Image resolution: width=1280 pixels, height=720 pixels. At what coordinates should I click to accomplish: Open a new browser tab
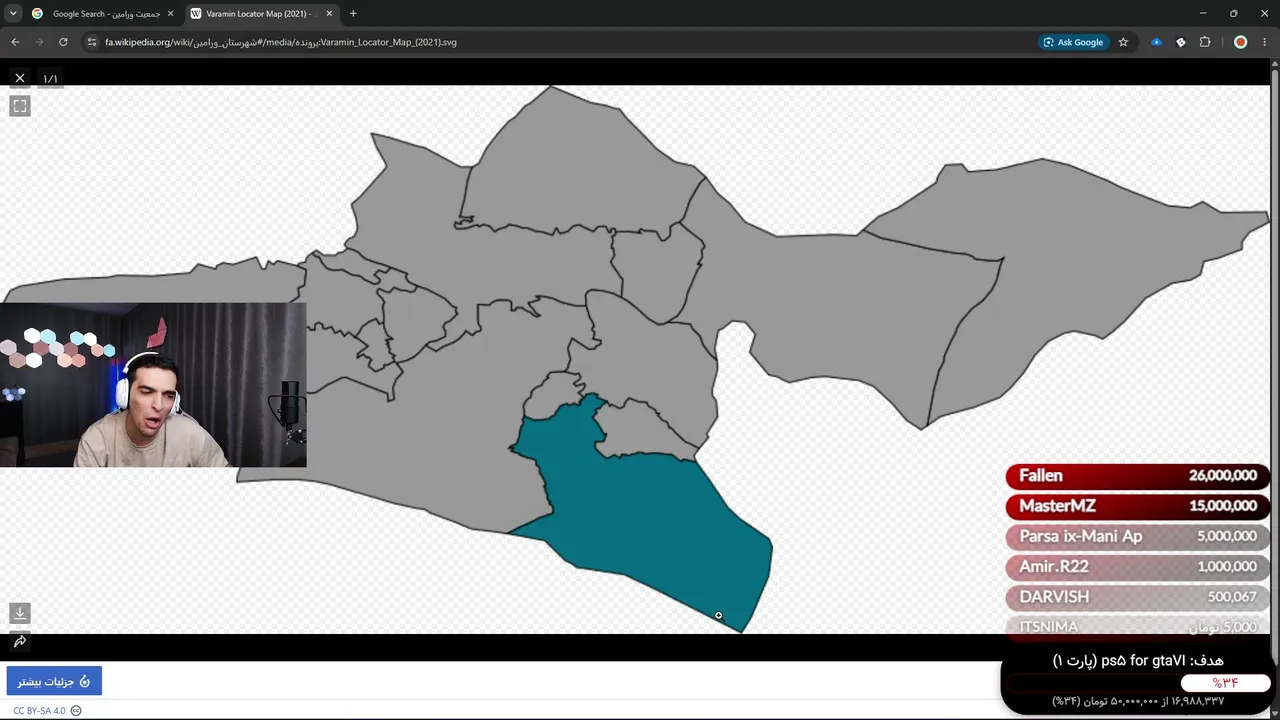[x=353, y=14]
